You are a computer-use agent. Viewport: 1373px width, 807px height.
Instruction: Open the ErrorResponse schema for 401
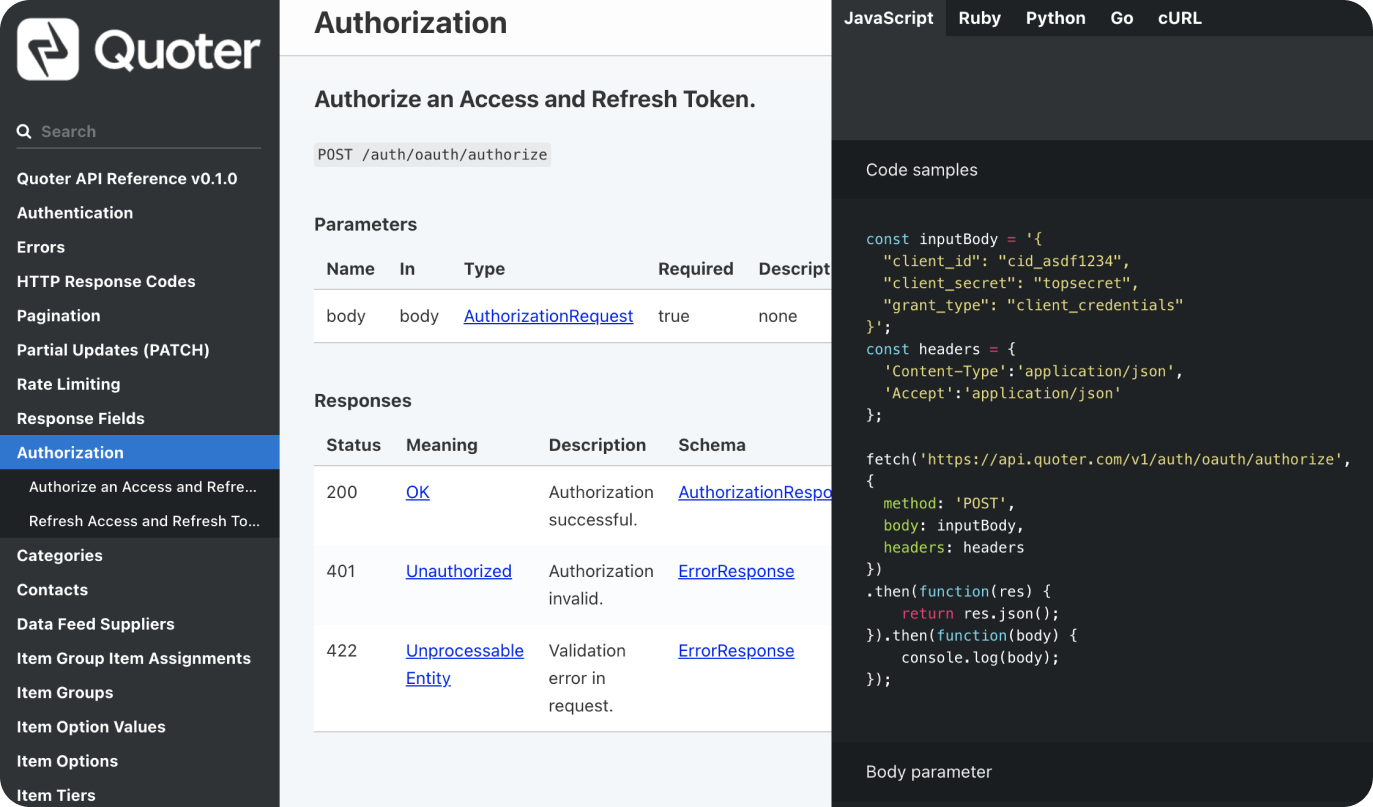coord(736,571)
